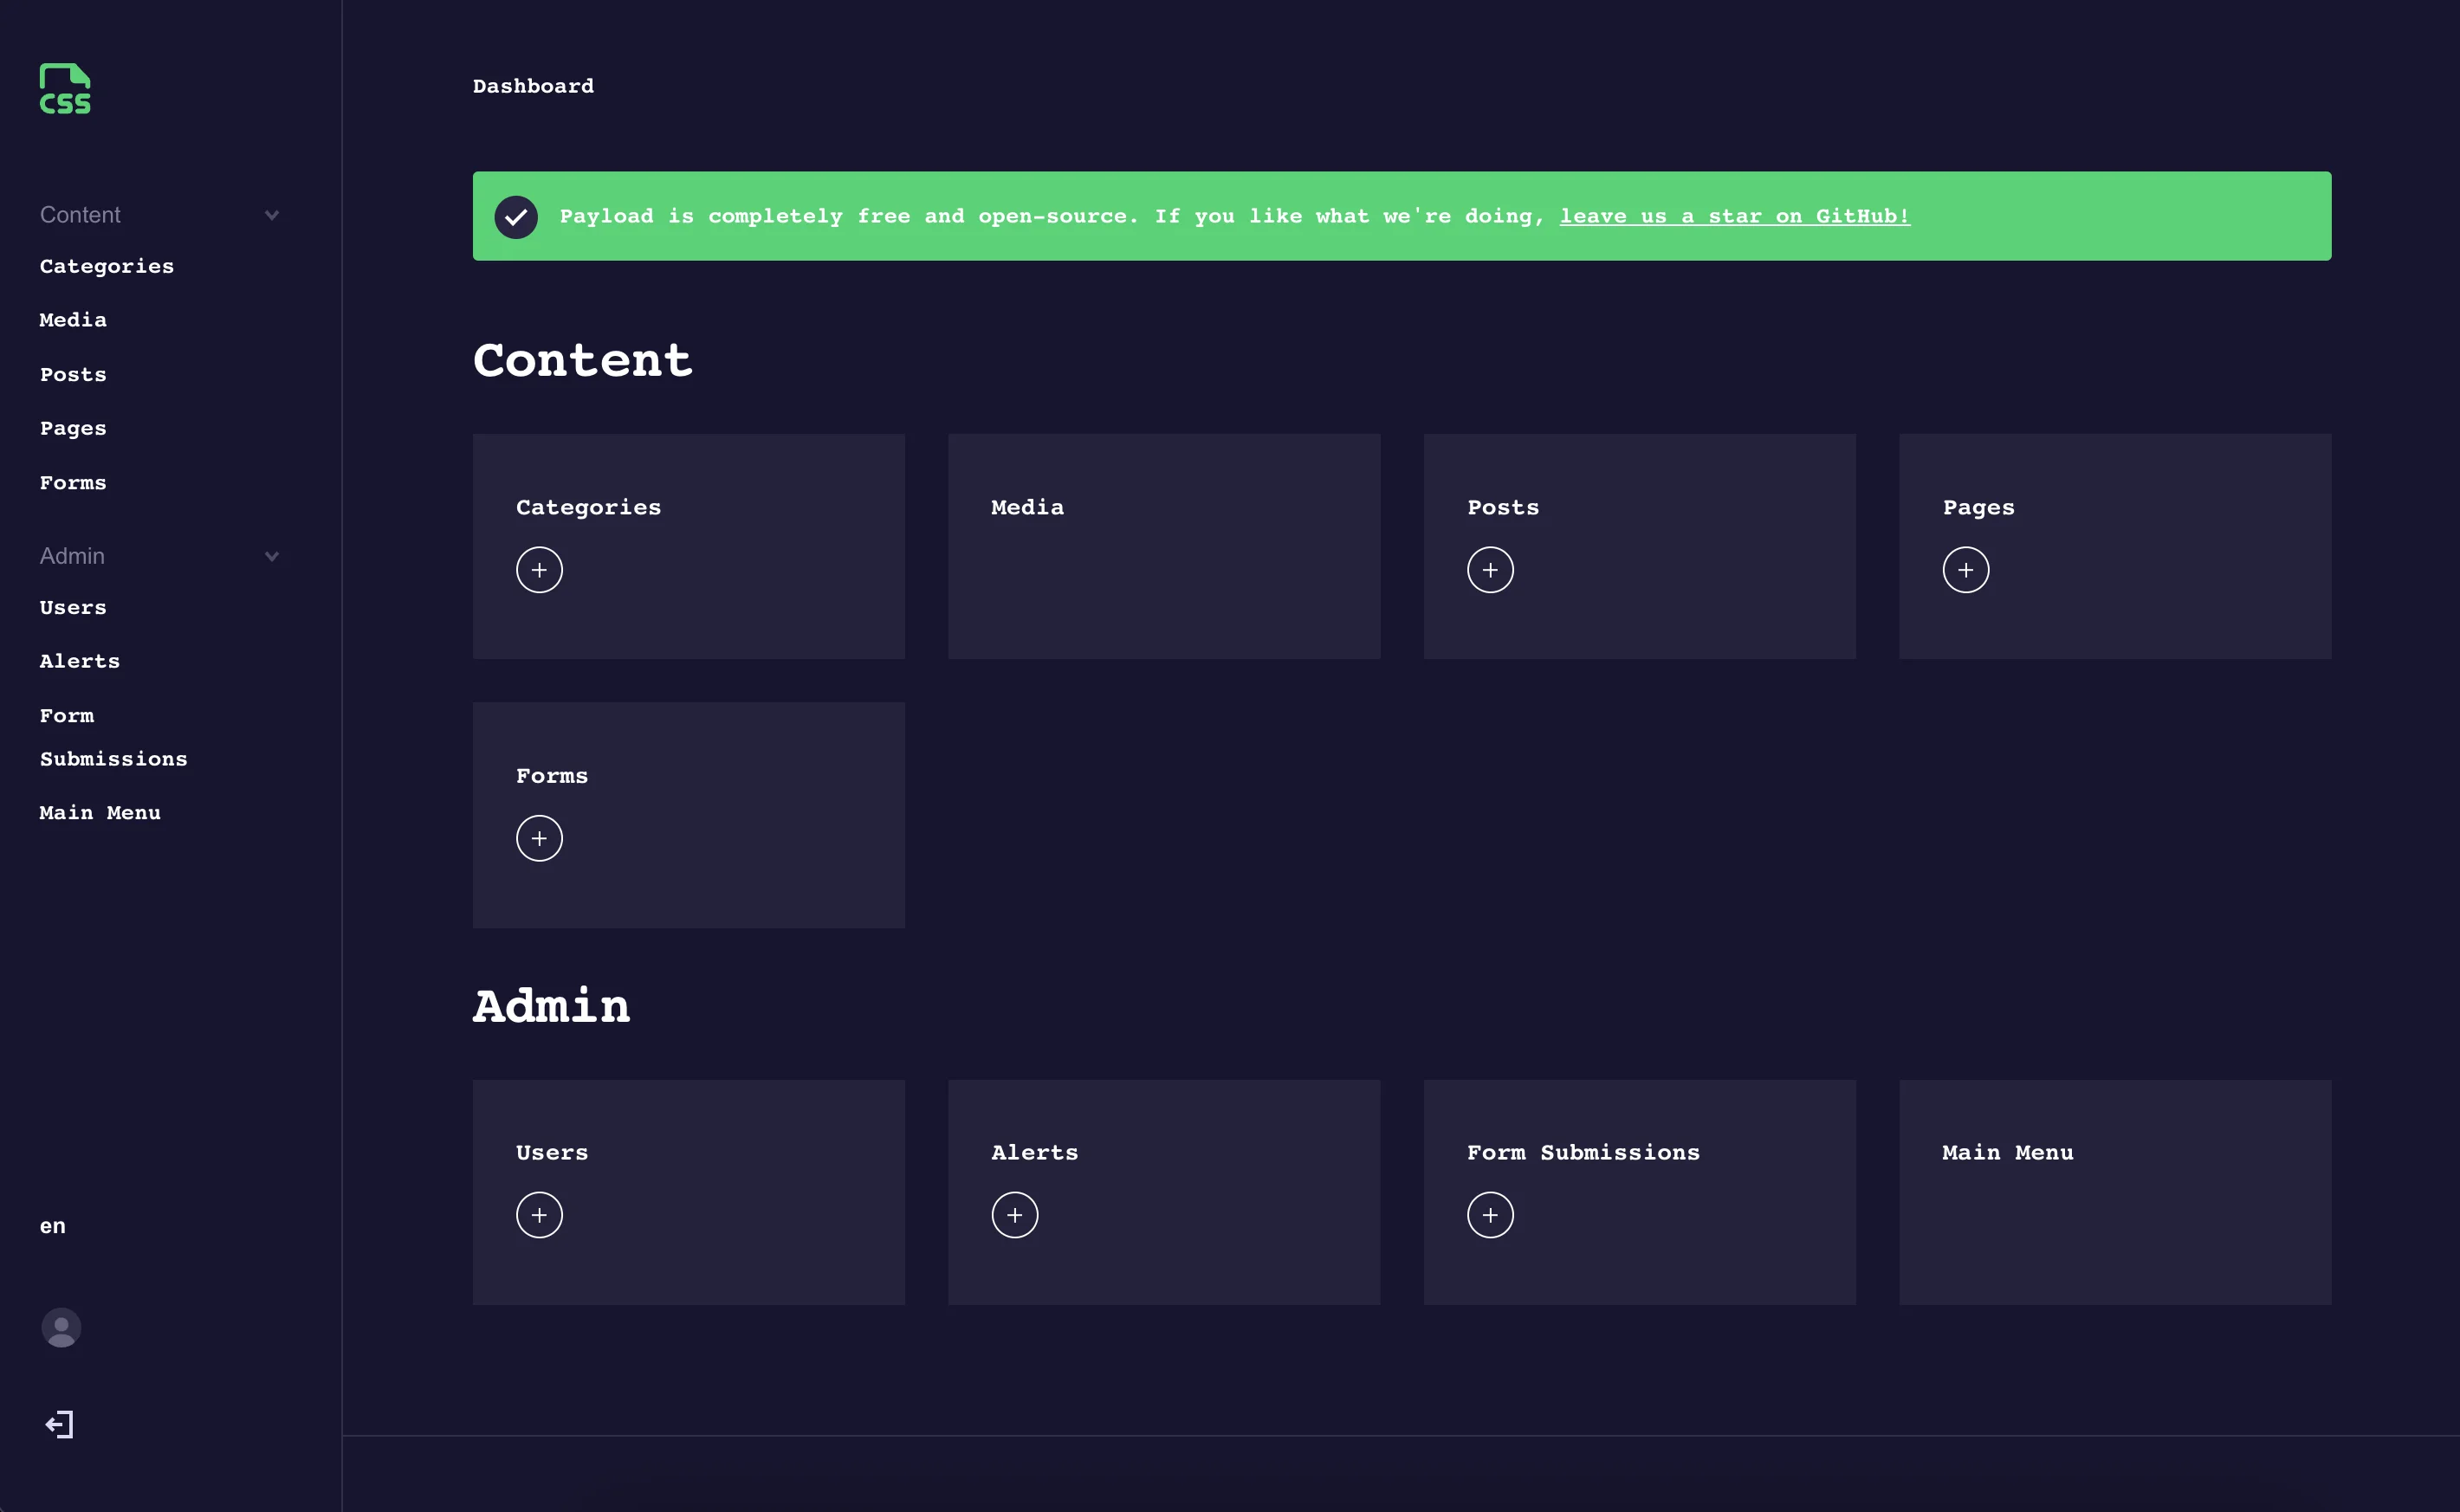Open Media in the sidebar
The image size is (2460, 1512).
(73, 320)
